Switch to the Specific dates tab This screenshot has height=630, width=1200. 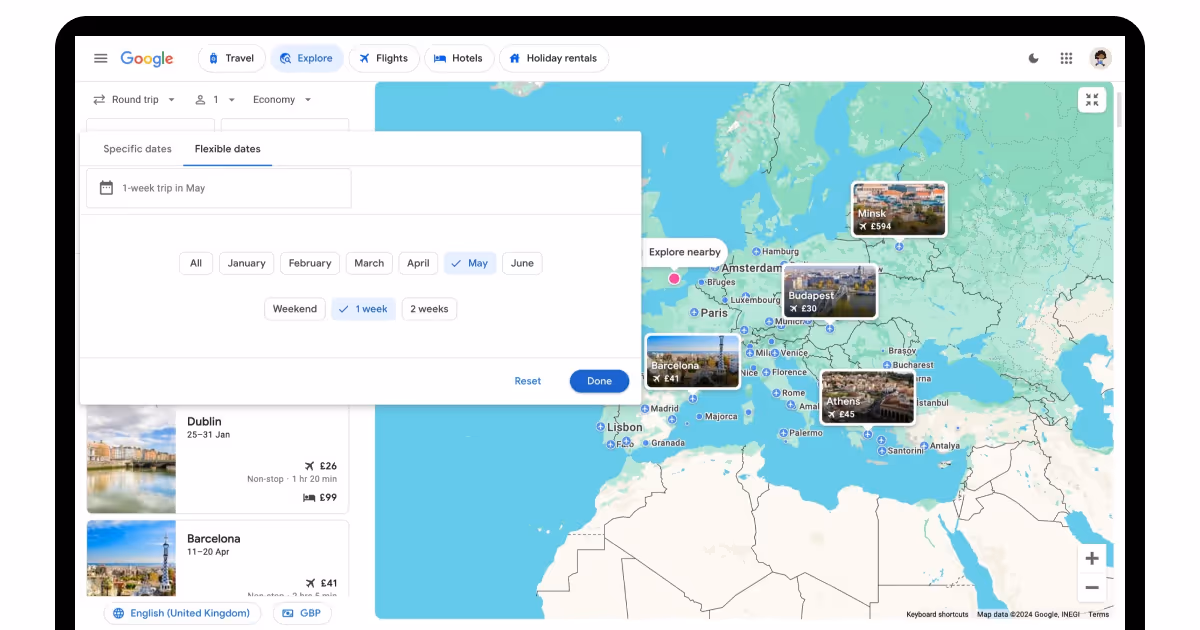(137, 148)
